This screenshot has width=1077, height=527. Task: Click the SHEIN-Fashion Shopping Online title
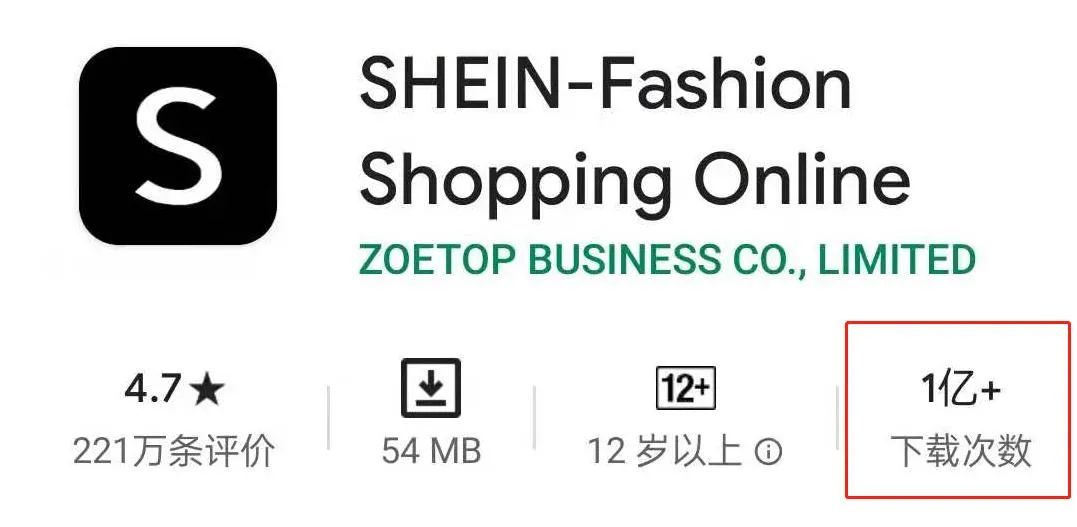click(635, 131)
